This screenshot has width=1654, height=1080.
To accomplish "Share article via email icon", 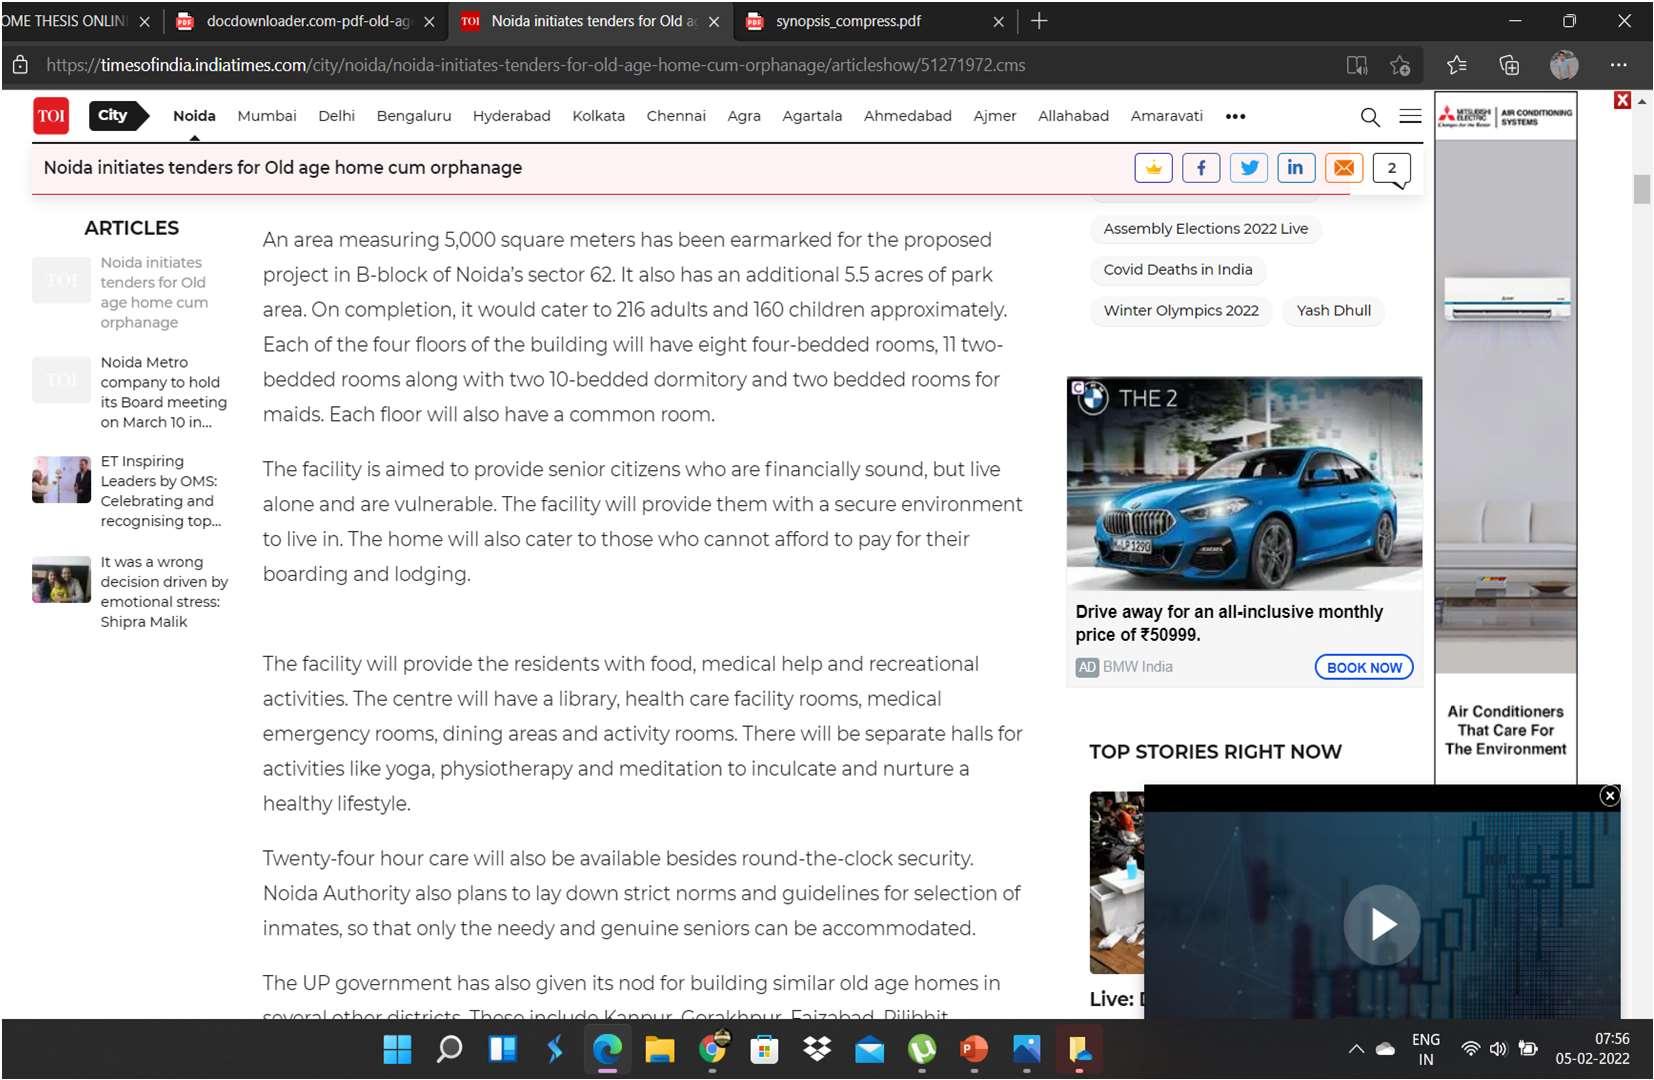I will pos(1344,168).
